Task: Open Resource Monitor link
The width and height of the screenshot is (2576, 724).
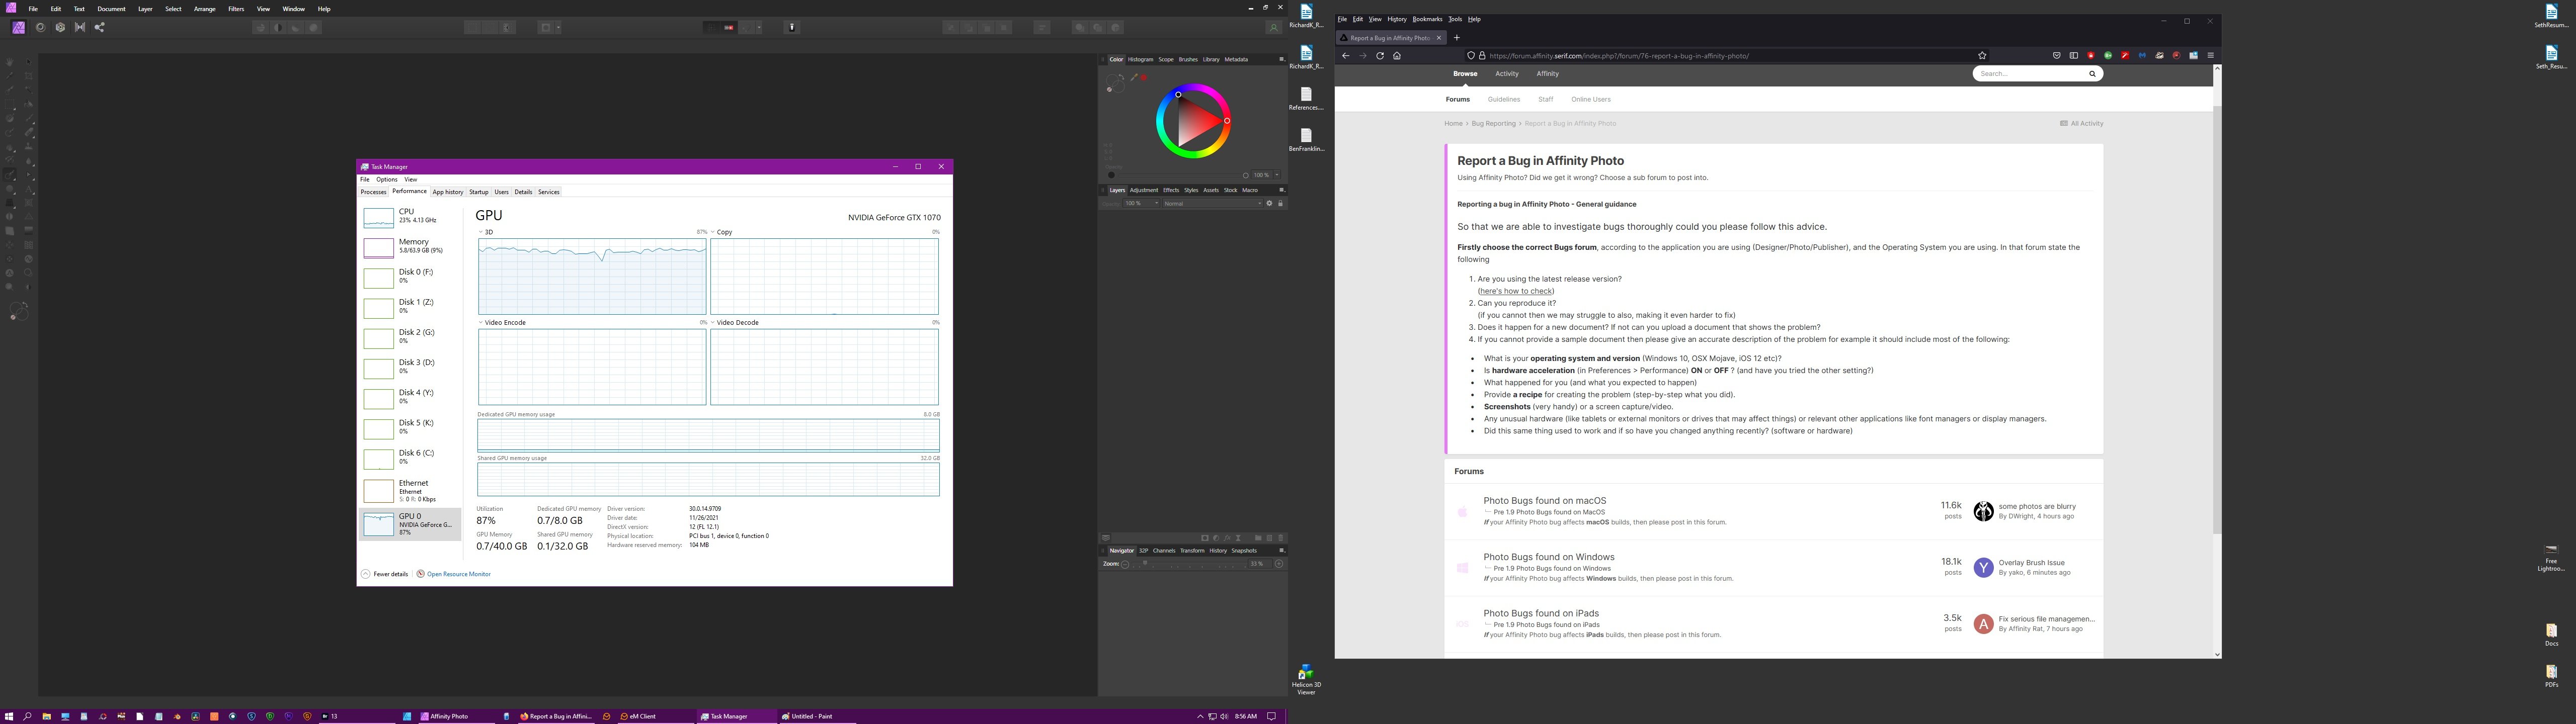Action: point(458,574)
